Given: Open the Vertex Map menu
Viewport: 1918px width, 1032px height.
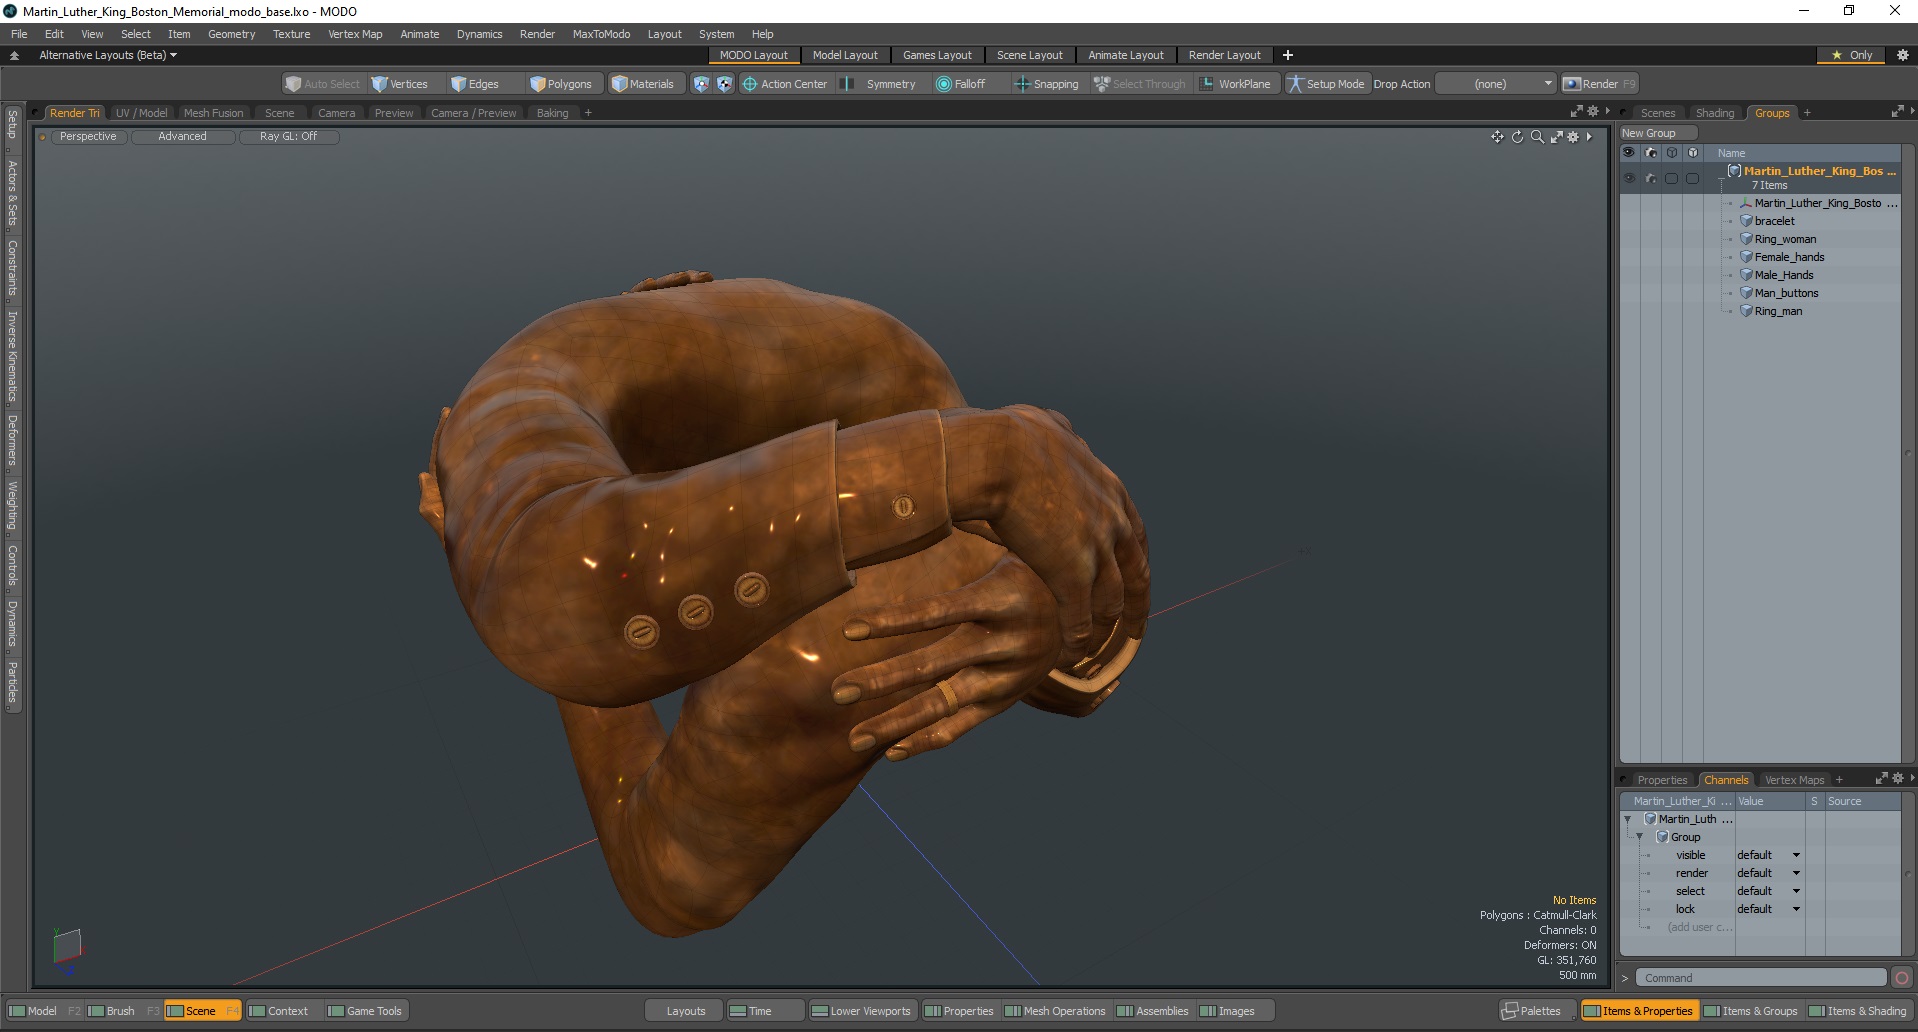Looking at the screenshot, I should (x=355, y=34).
